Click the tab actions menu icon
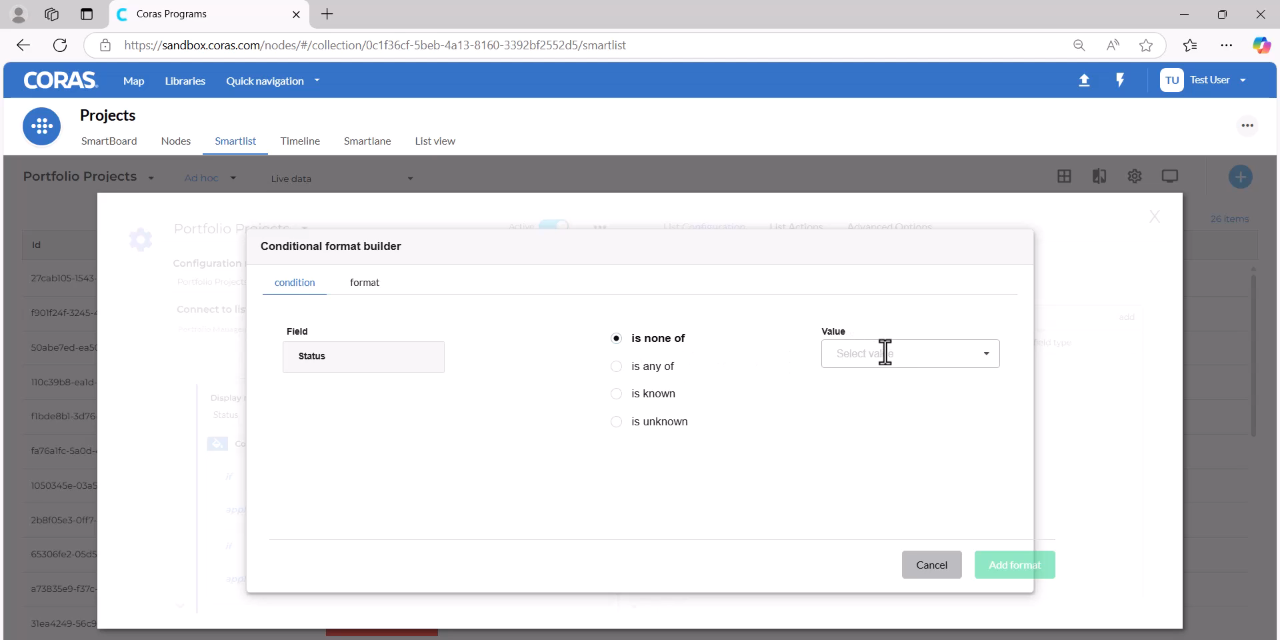This screenshot has height=640, width=1280. point(86,14)
